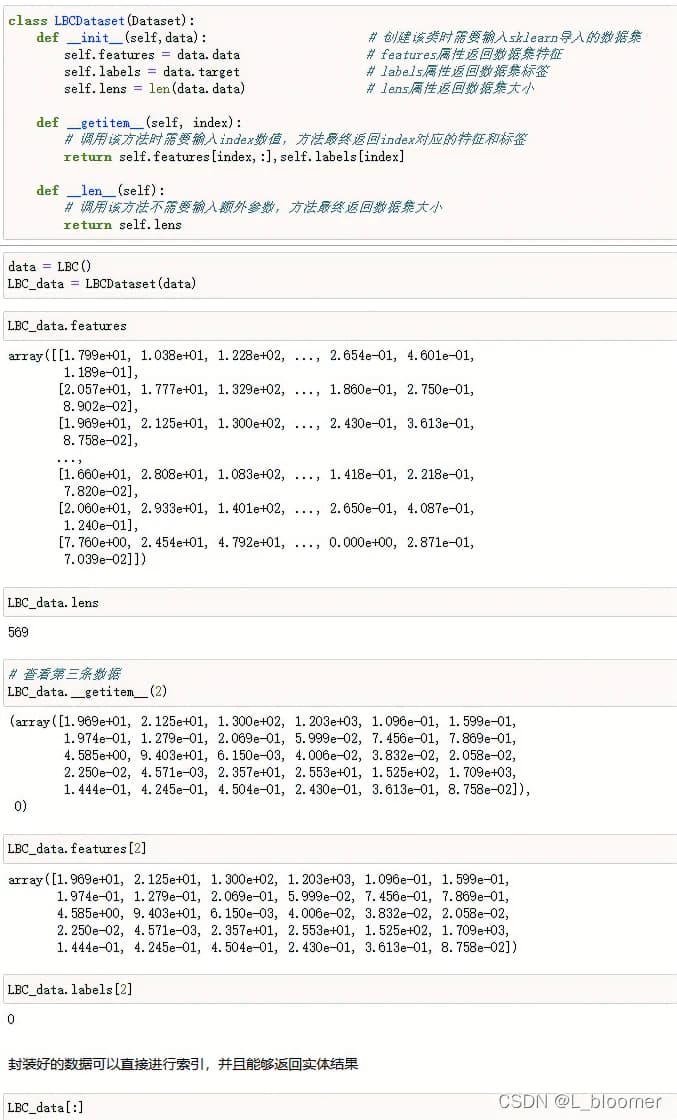Click the 'self.labels = data.target' line
677x1120 pixels.
pyautogui.click(x=151, y=72)
